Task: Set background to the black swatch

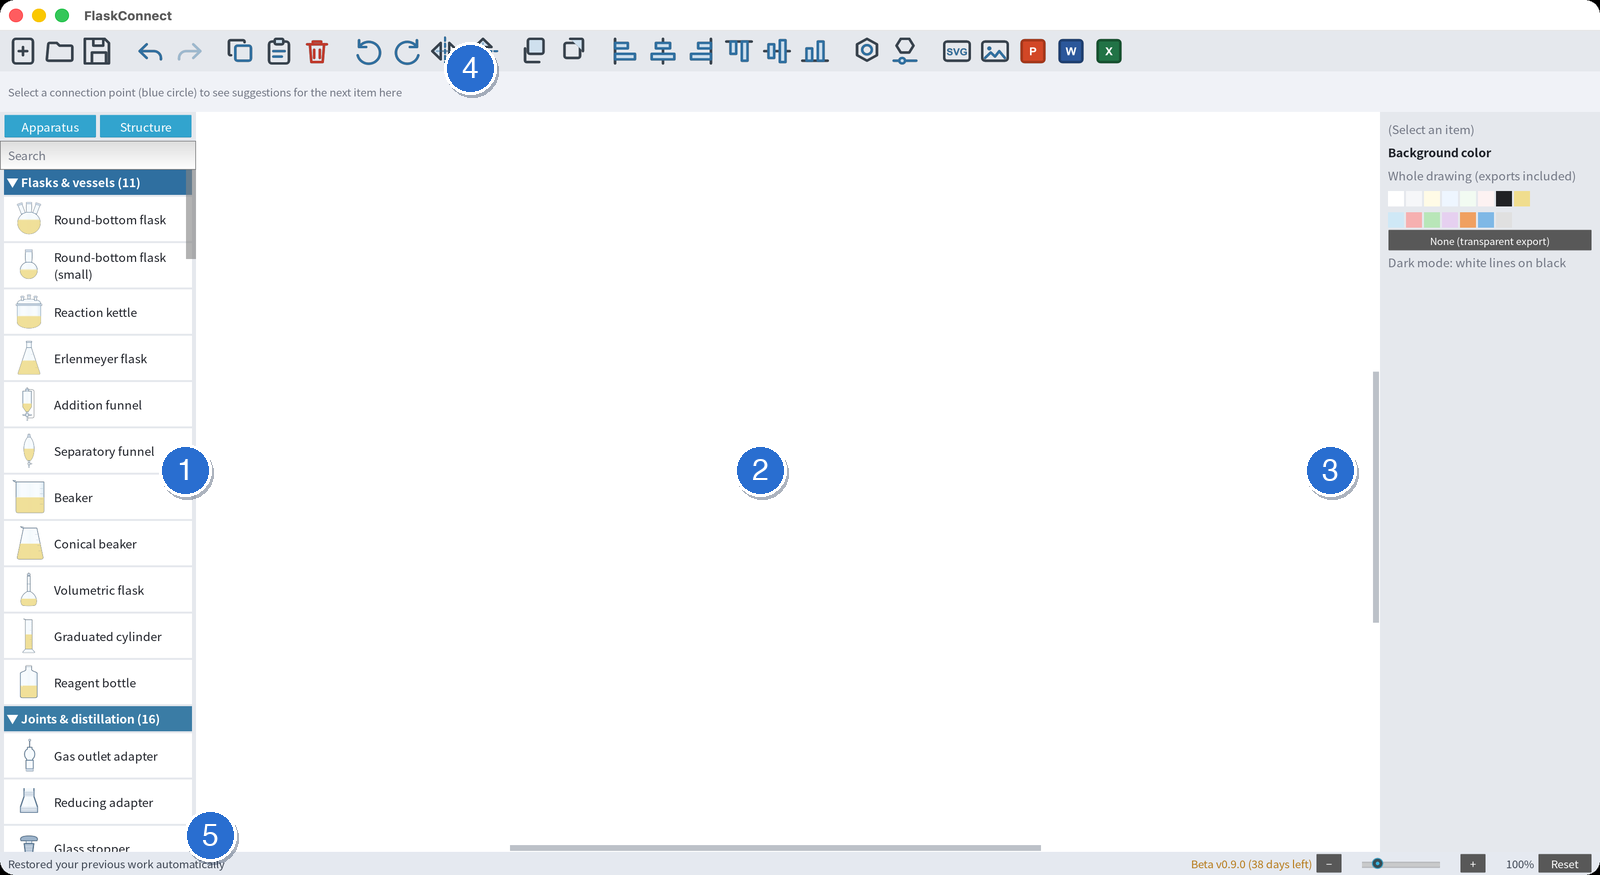Action: click(x=1504, y=199)
